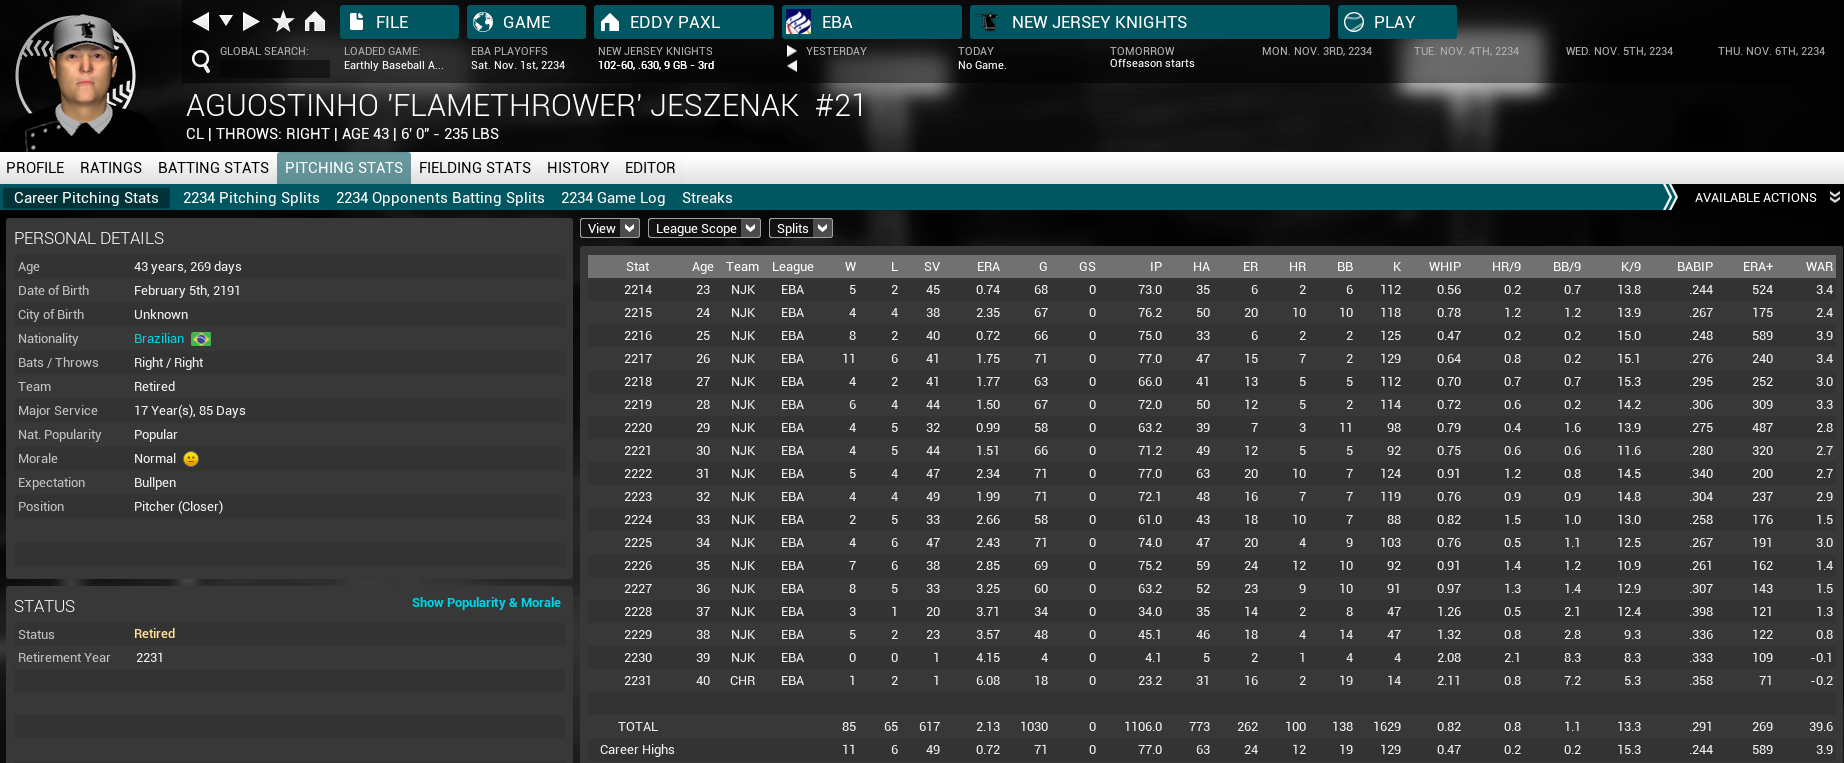Viewport: 1844px width, 763px height.
Task: Click the PLAY button
Action: (1397, 22)
